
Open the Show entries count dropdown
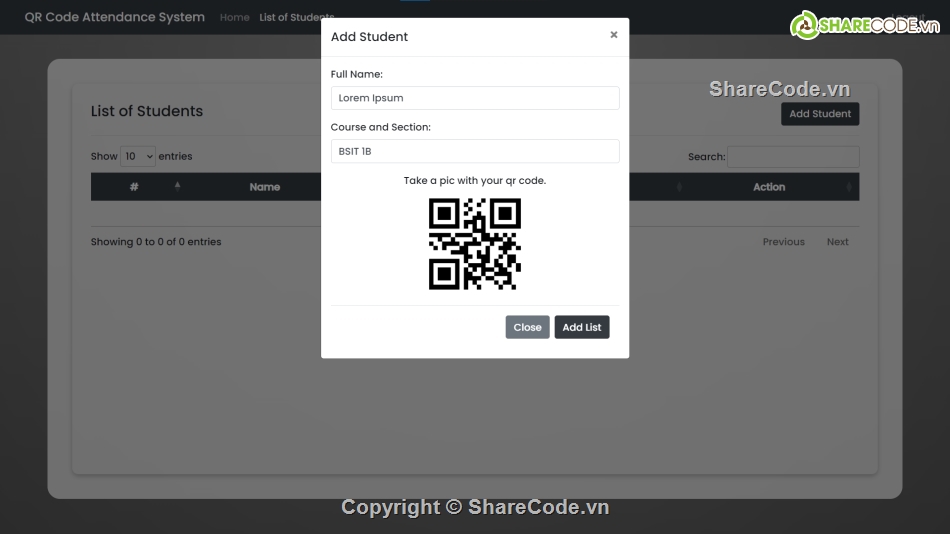pyautogui.click(x=138, y=156)
